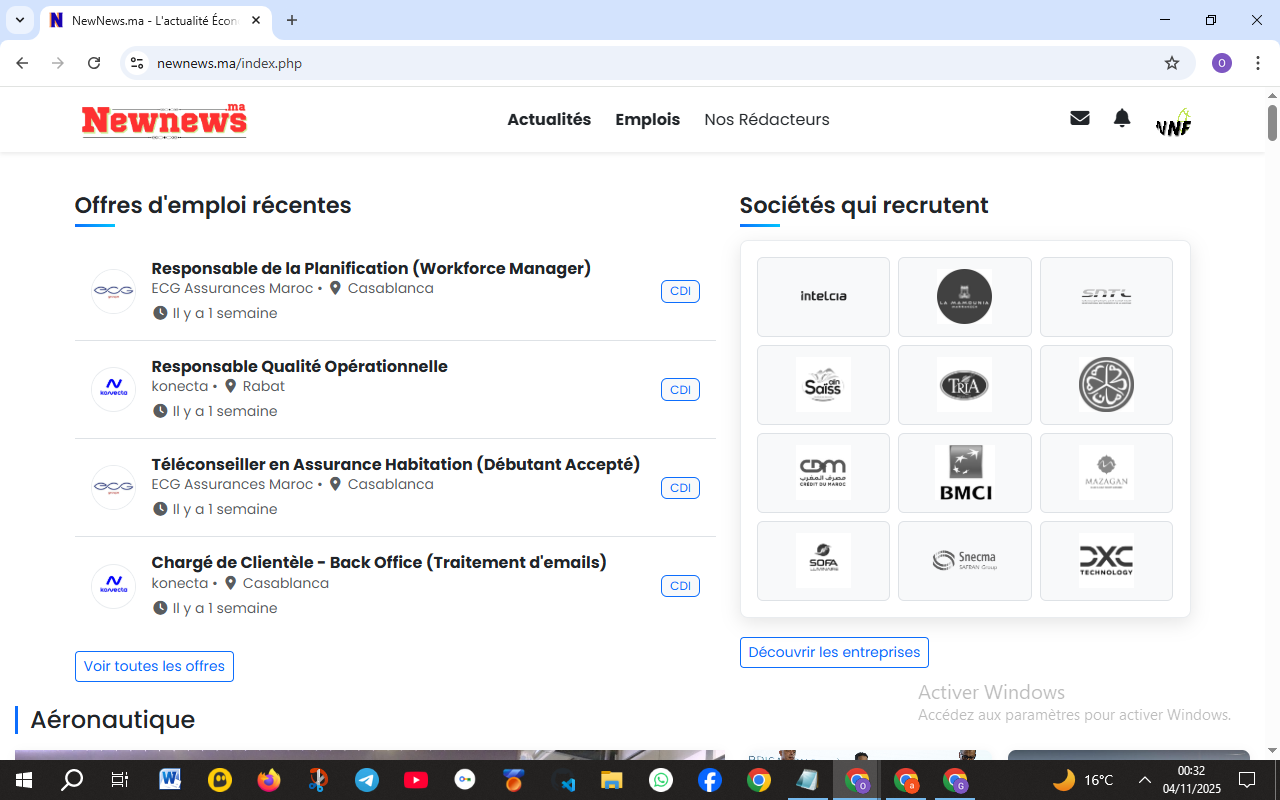Click konecta logo beside Responsable Qualité Opérationnelle

113,389
